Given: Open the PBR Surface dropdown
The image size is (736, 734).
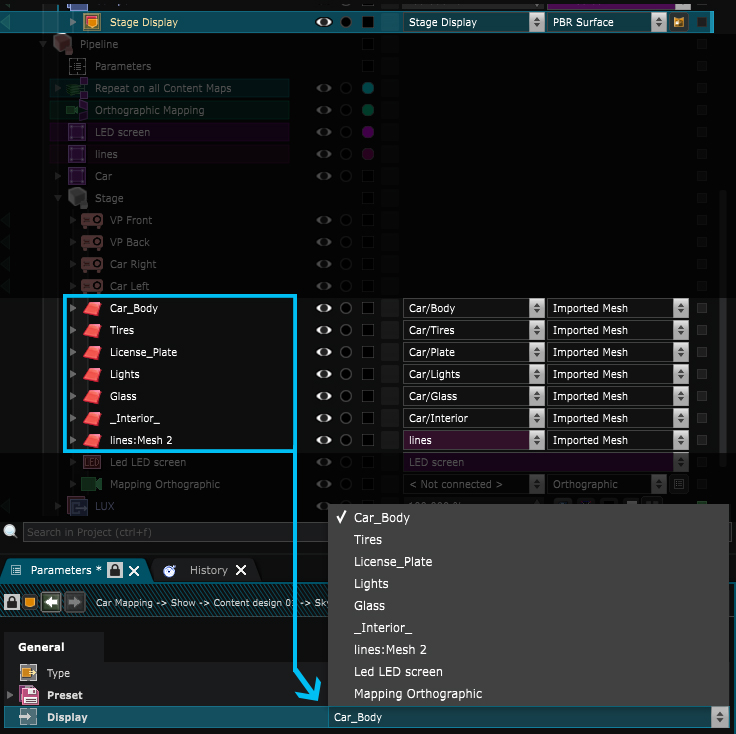Looking at the screenshot, I should (606, 22).
